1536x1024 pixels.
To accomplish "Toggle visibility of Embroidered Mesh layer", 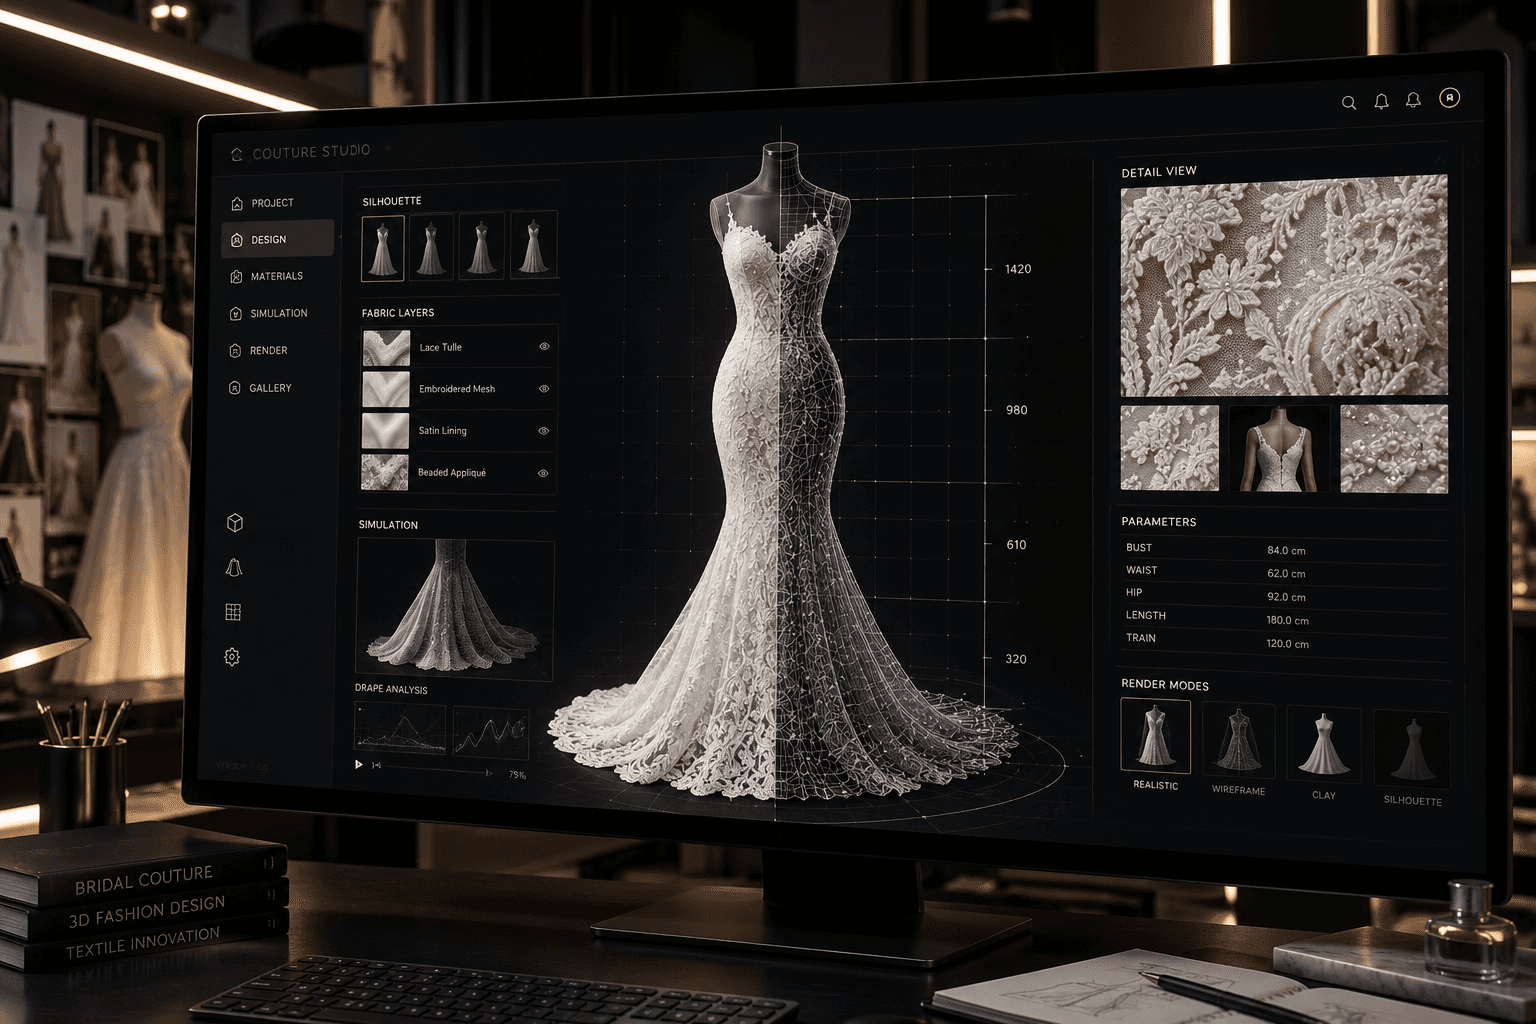I will (x=544, y=389).
